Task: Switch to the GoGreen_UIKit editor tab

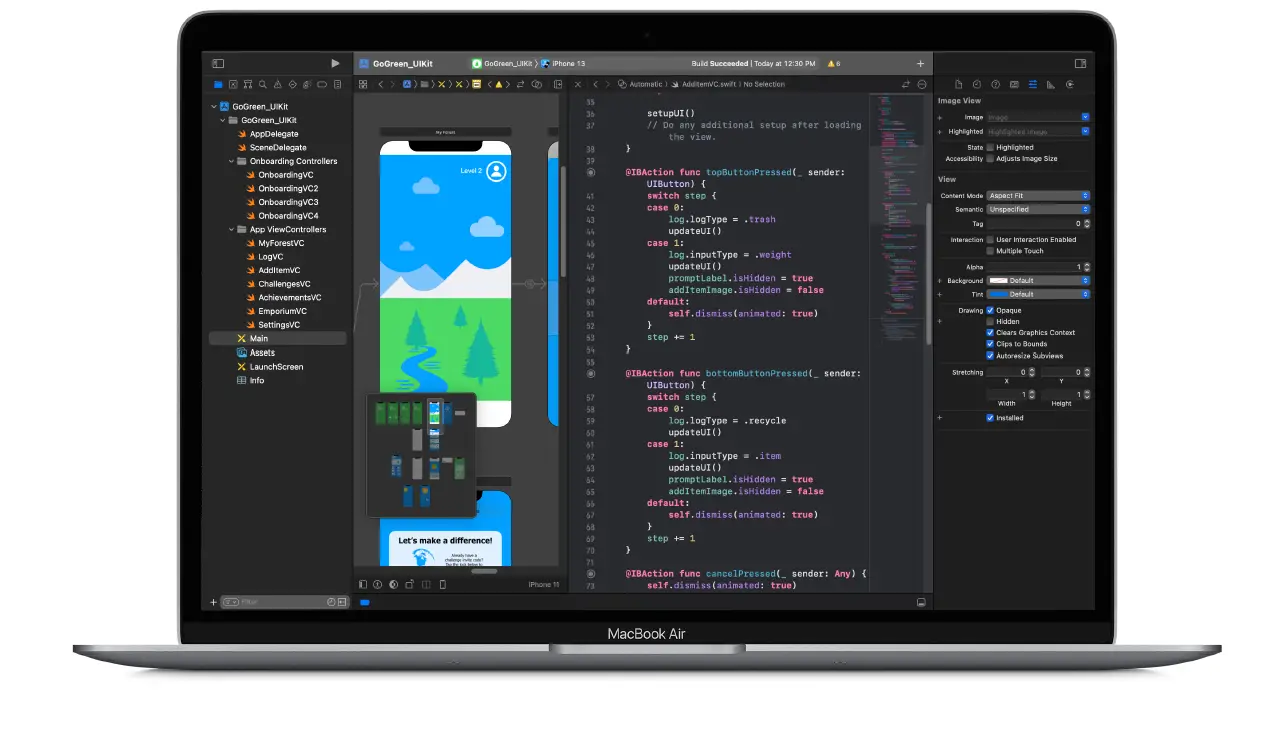Action: point(399,62)
